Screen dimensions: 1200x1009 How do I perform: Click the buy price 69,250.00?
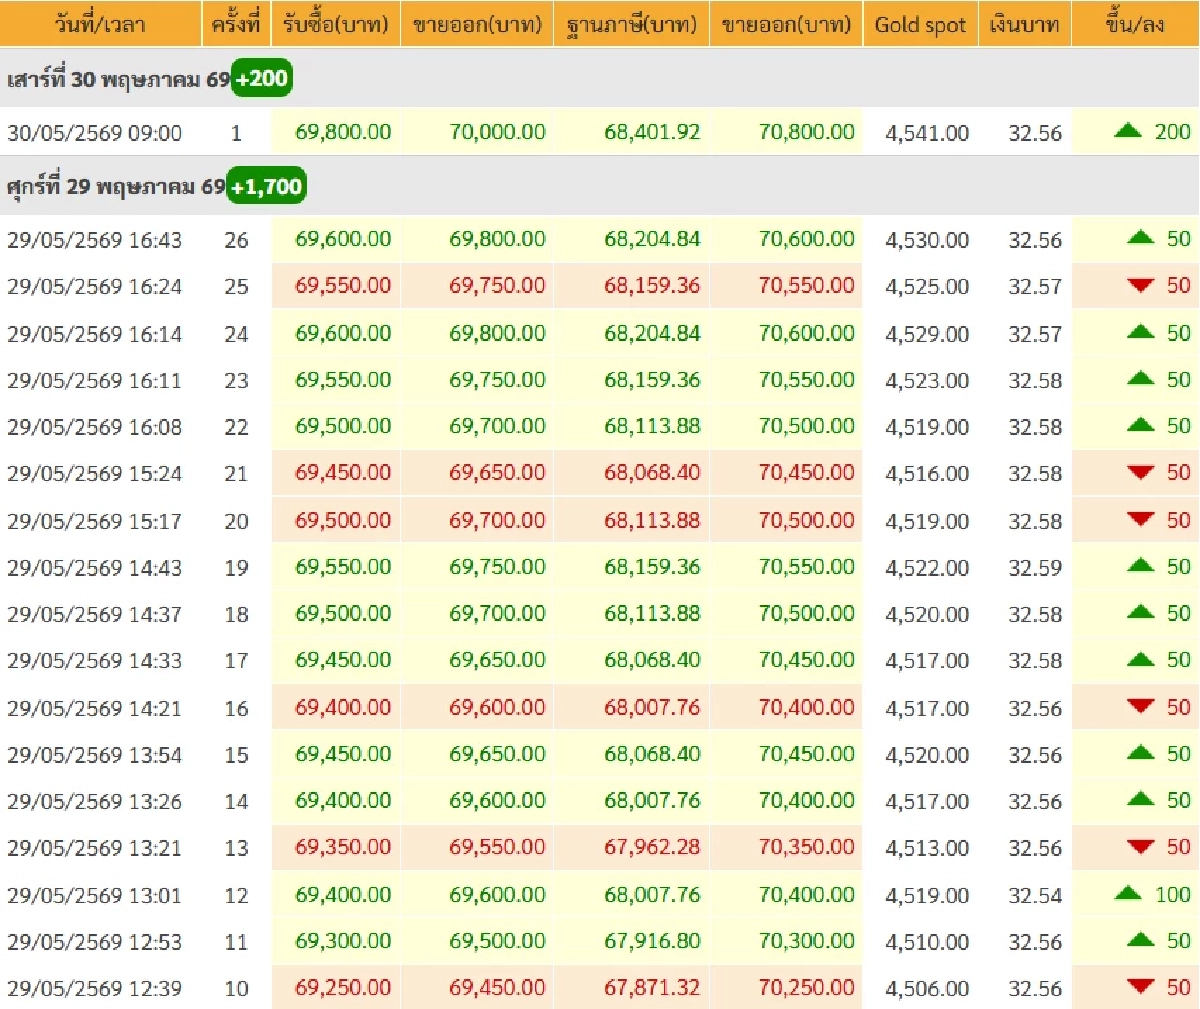point(343,987)
